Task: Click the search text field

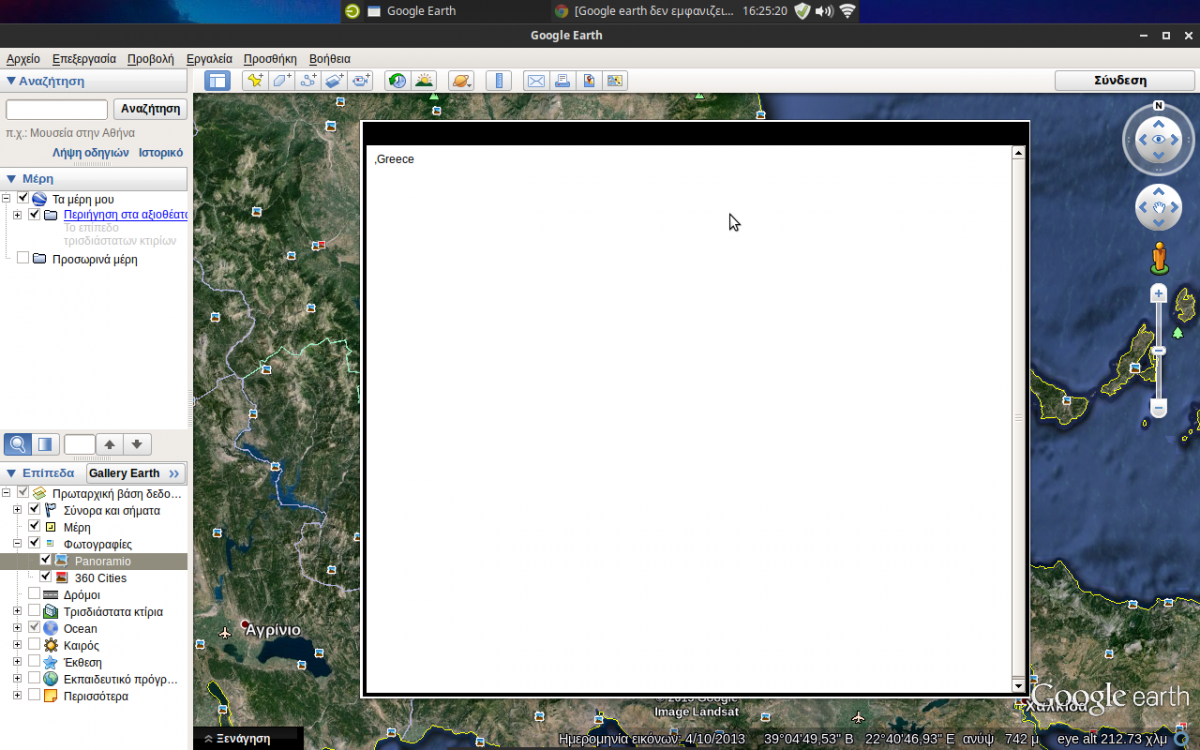Action: 57,109
